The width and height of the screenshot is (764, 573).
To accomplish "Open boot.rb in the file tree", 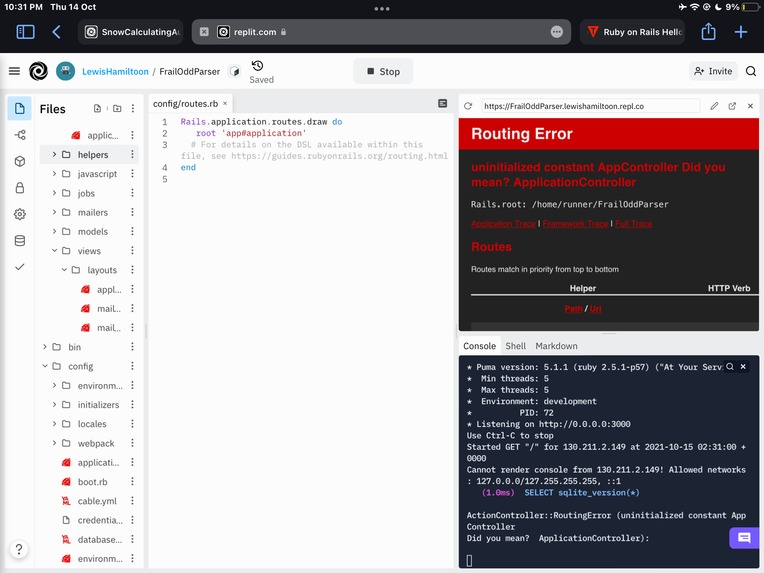I will (x=92, y=481).
